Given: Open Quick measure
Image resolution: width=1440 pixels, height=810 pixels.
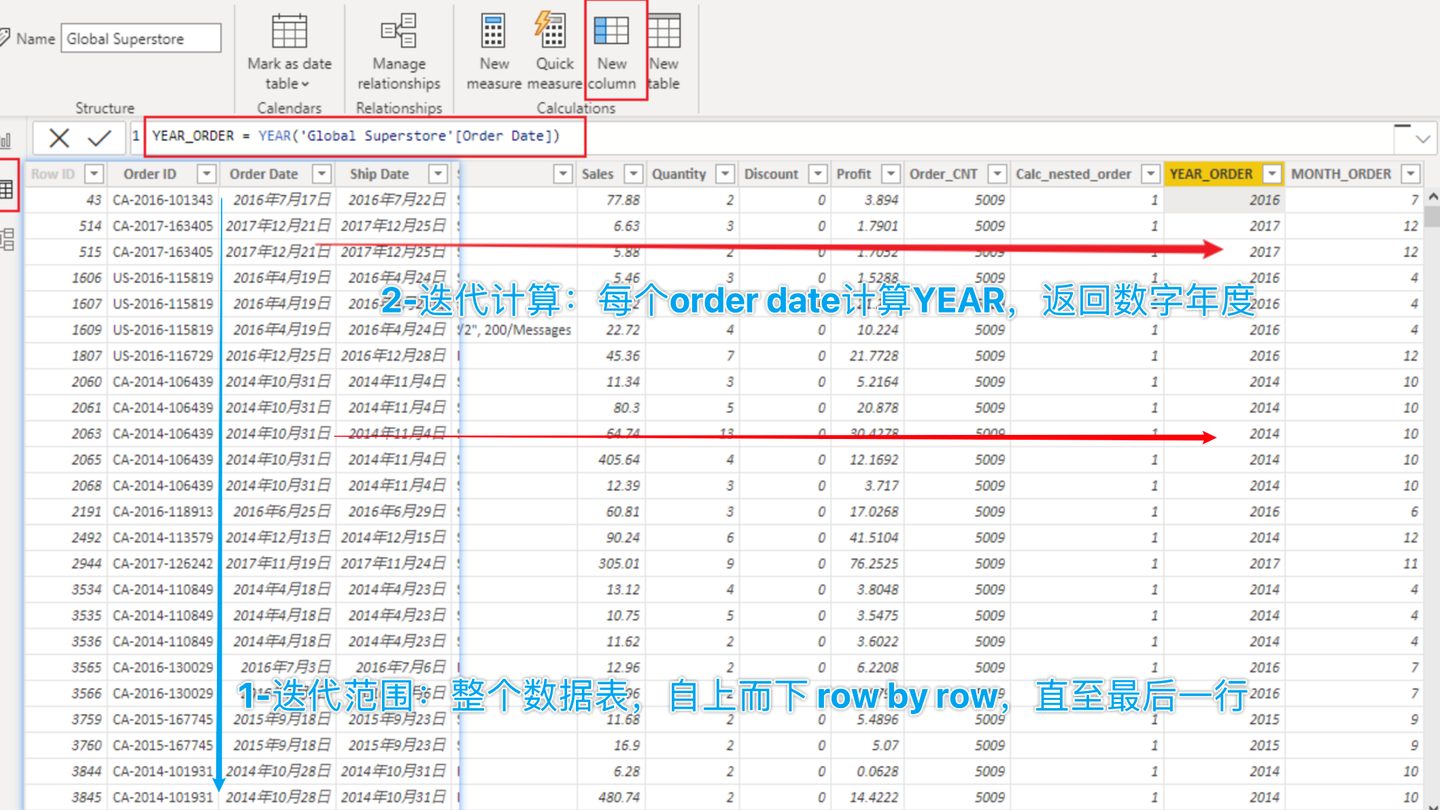Looking at the screenshot, I should pyautogui.click(x=553, y=53).
